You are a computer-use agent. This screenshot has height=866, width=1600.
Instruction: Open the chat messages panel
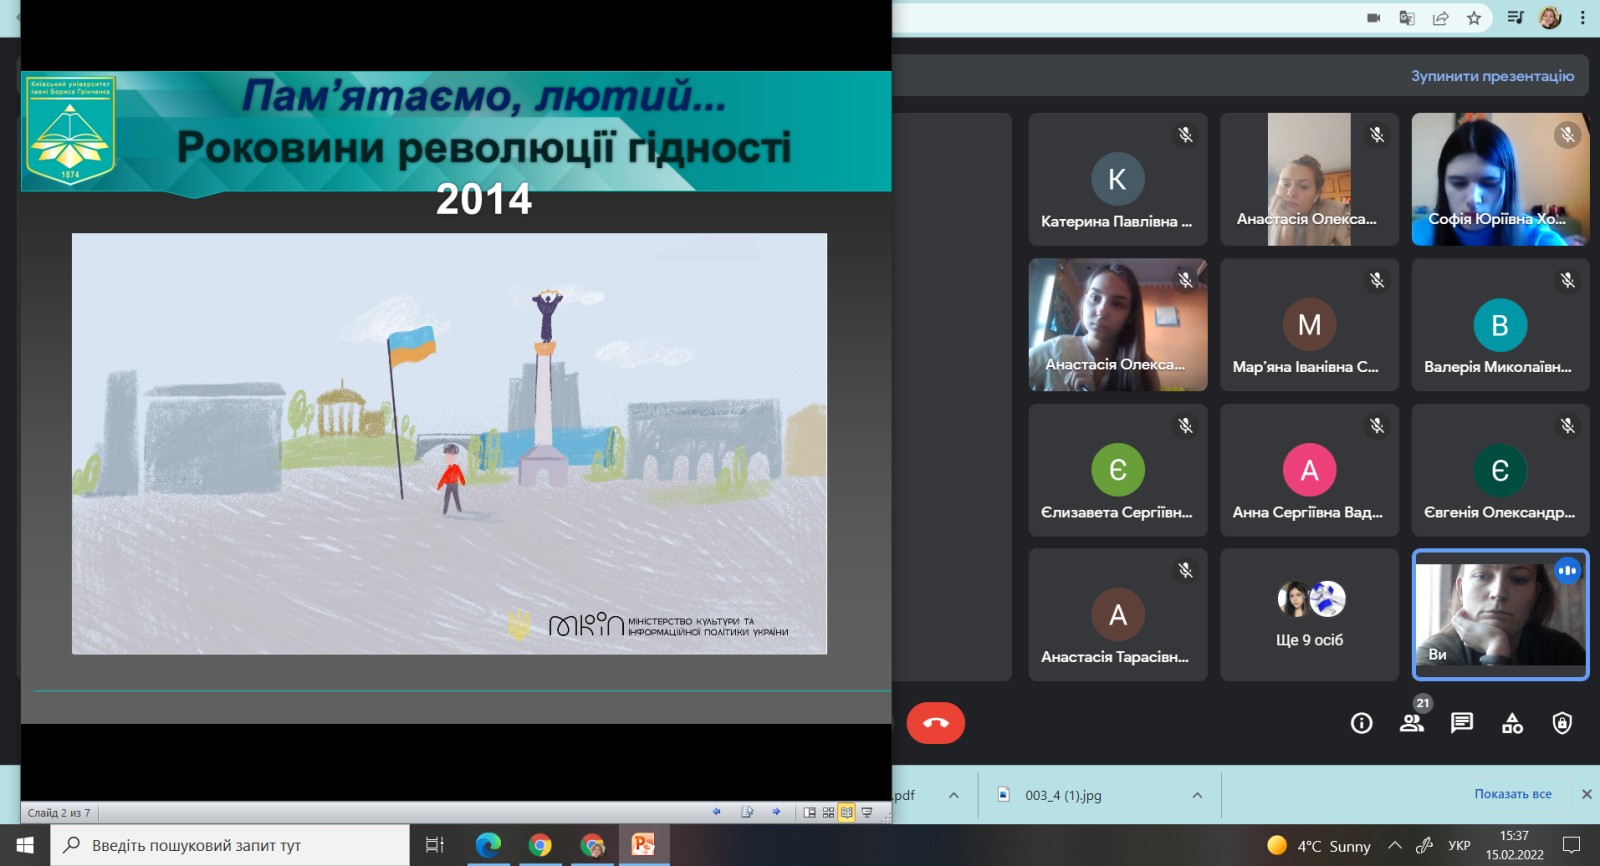pyautogui.click(x=1462, y=723)
